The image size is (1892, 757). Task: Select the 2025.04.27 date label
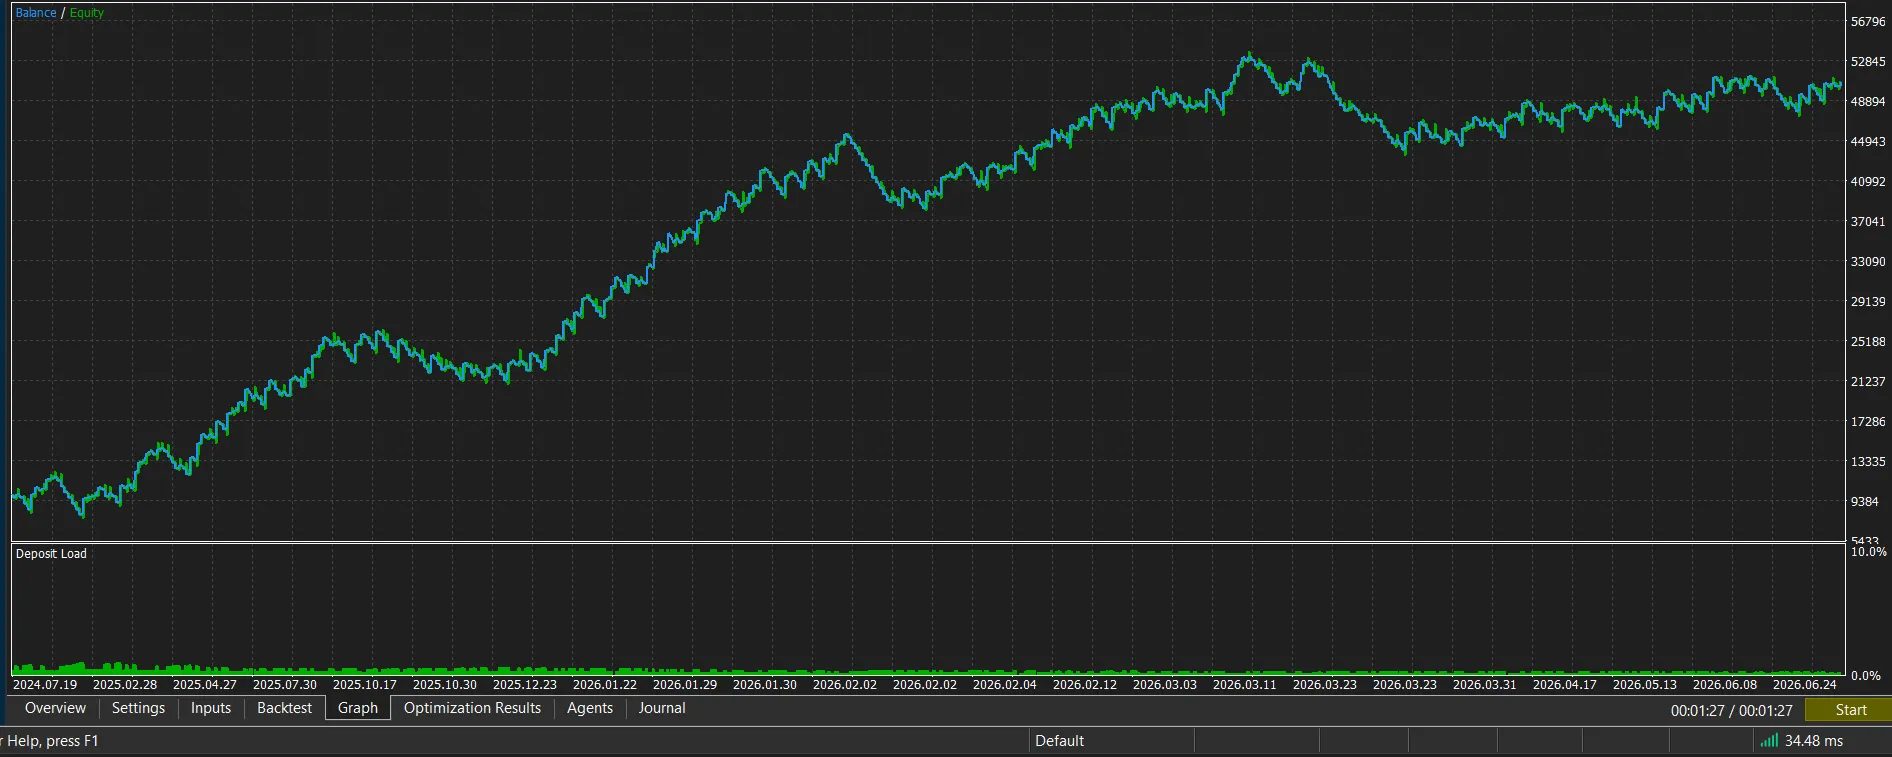[x=205, y=685]
